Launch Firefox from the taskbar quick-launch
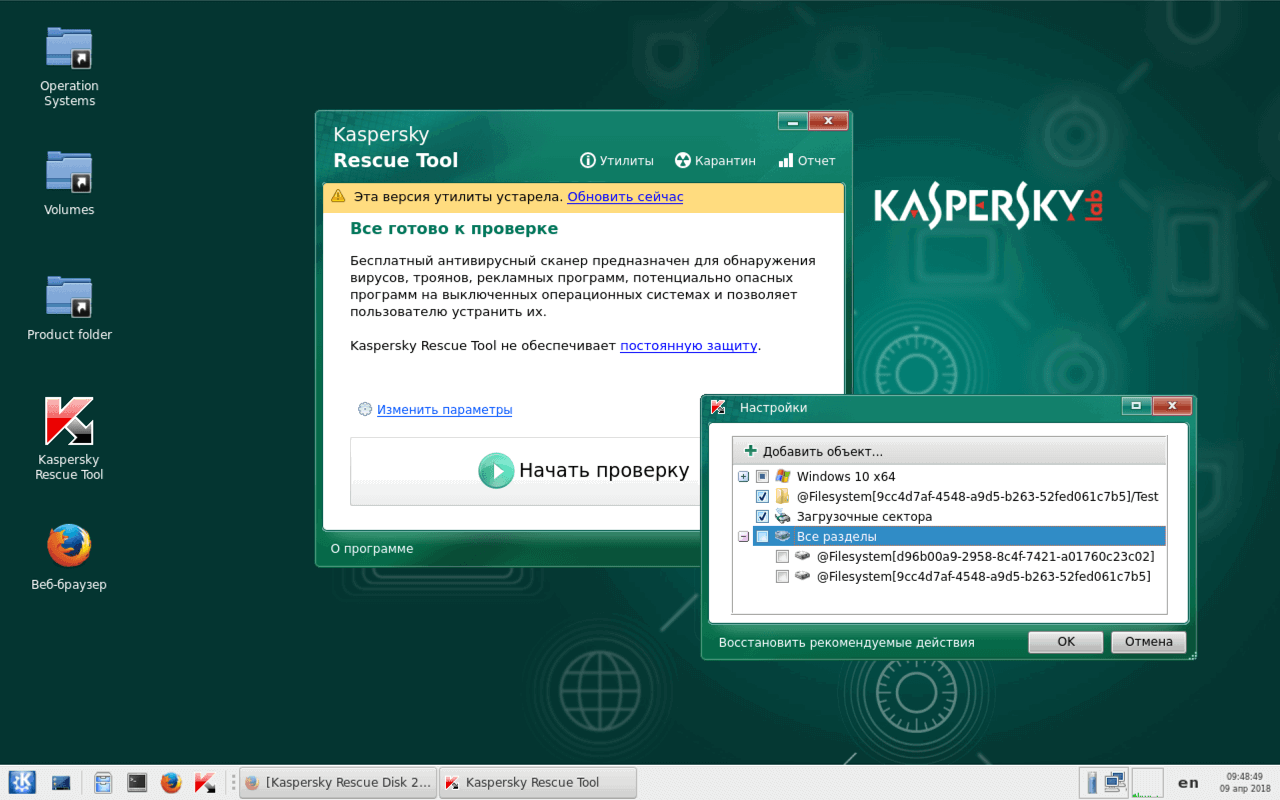The image size is (1280, 800). tap(171, 782)
